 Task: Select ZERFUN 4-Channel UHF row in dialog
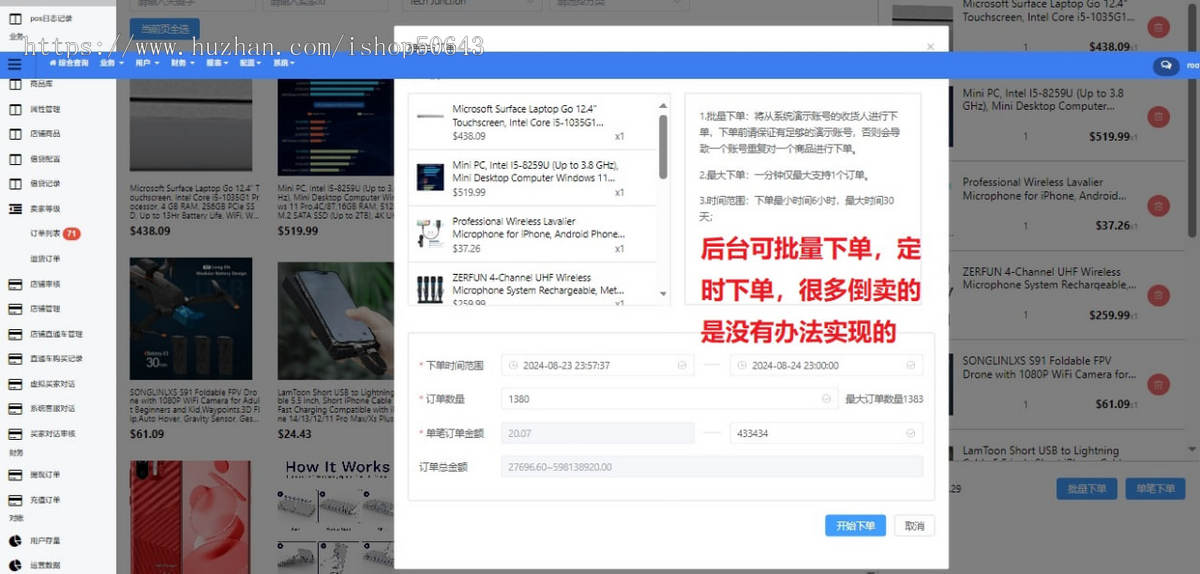532,284
